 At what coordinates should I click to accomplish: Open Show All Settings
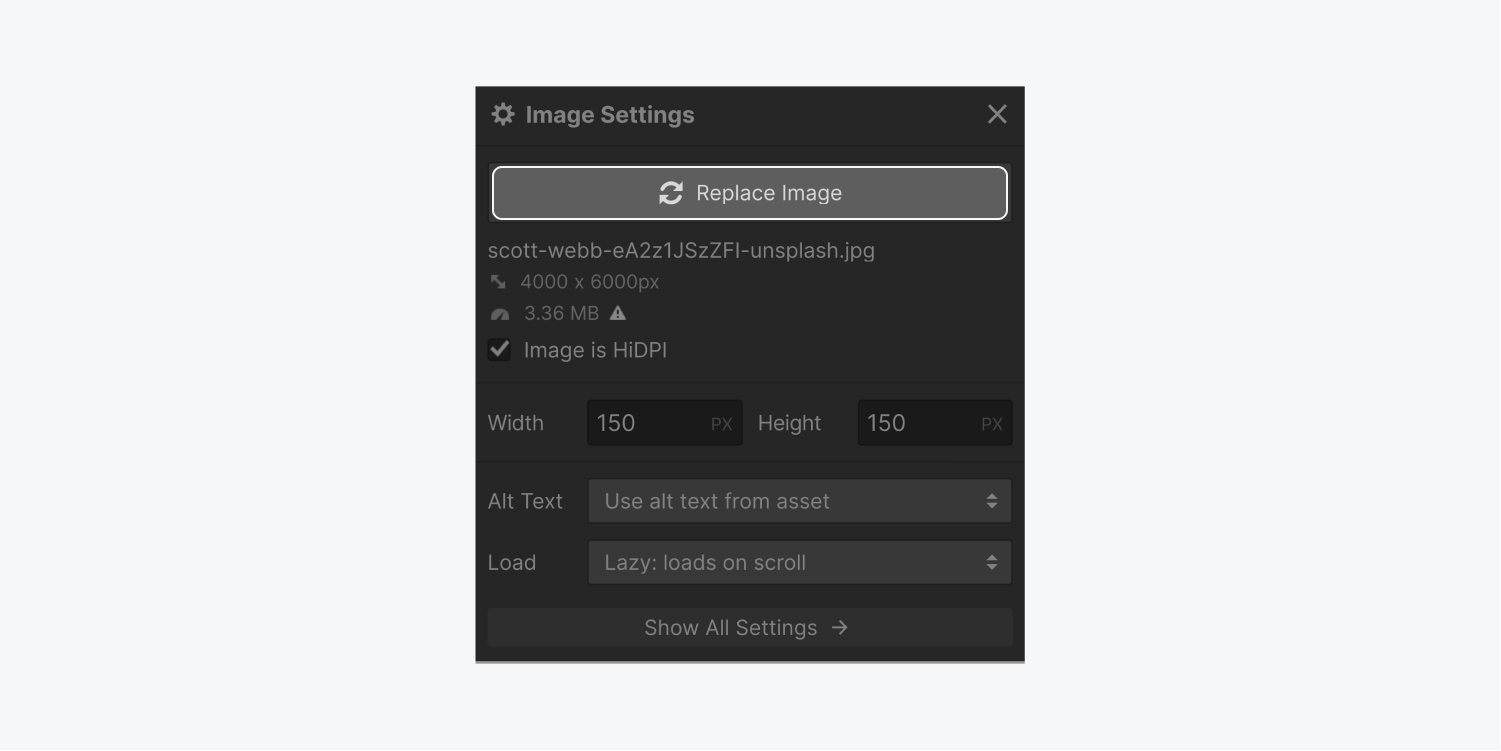tap(749, 628)
